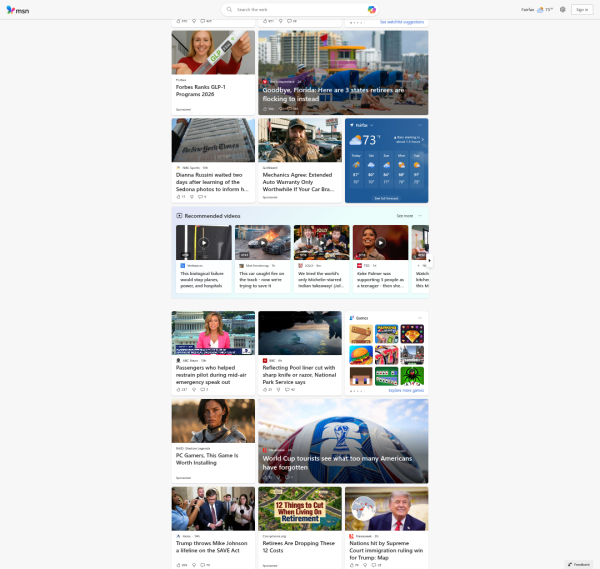Like the Dianna Russini article
This screenshot has height=569, width=600.
pos(178,197)
